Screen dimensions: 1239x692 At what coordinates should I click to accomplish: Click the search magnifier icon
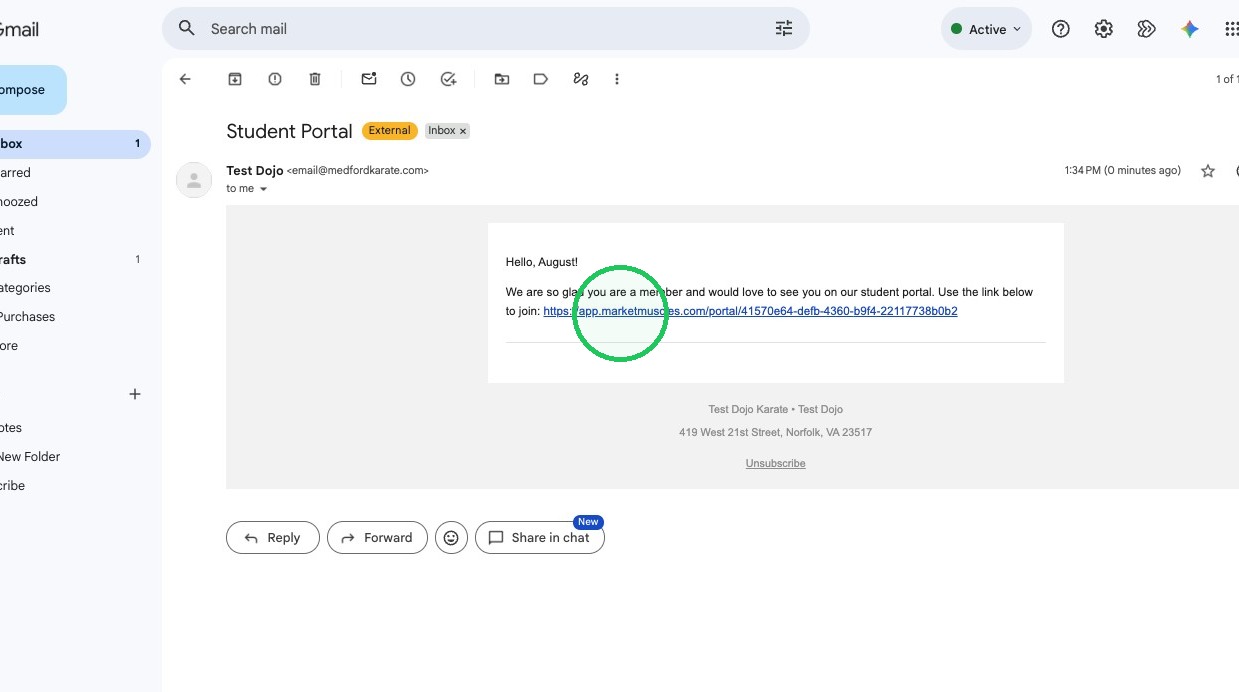tap(186, 29)
